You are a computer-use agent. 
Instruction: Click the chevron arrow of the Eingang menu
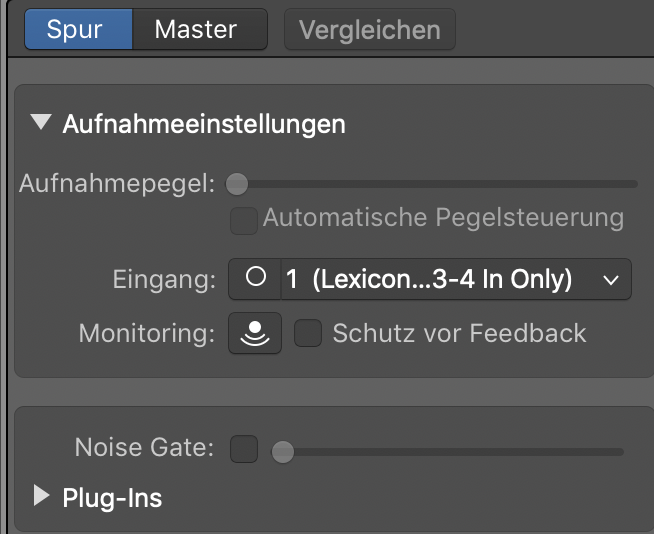click(x=611, y=281)
